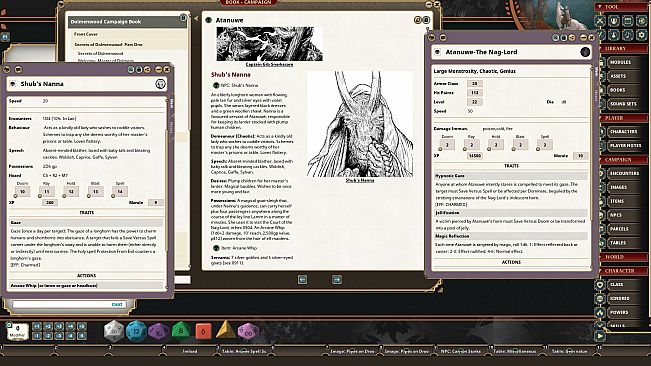Expand Secrets of Dolmenwood - Part One chapter
The height and width of the screenshot is (366, 651).
pyautogui.click(x=108, y=44)
